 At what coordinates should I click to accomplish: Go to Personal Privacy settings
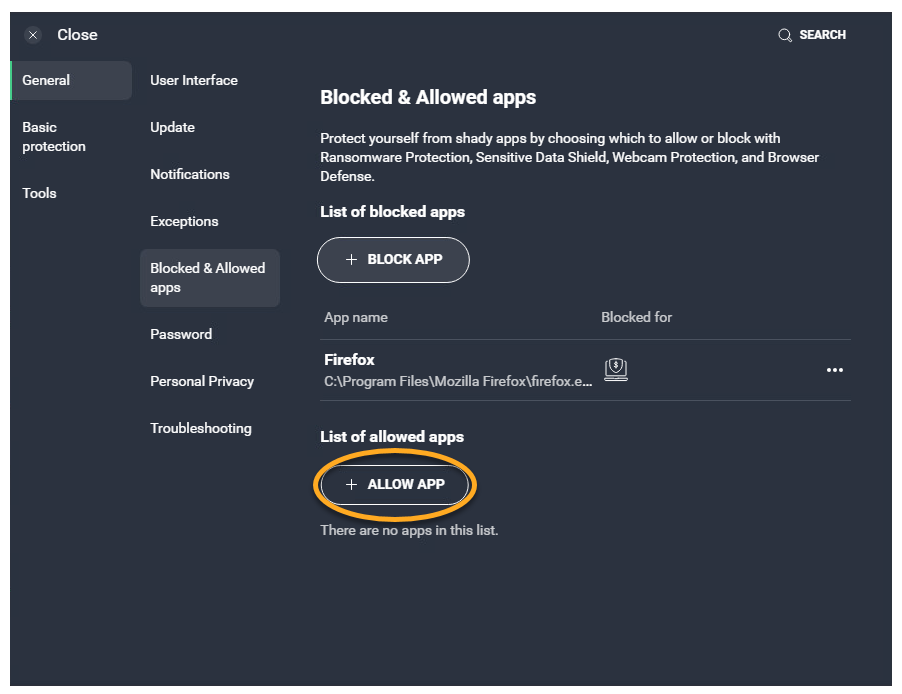[202, 381]
